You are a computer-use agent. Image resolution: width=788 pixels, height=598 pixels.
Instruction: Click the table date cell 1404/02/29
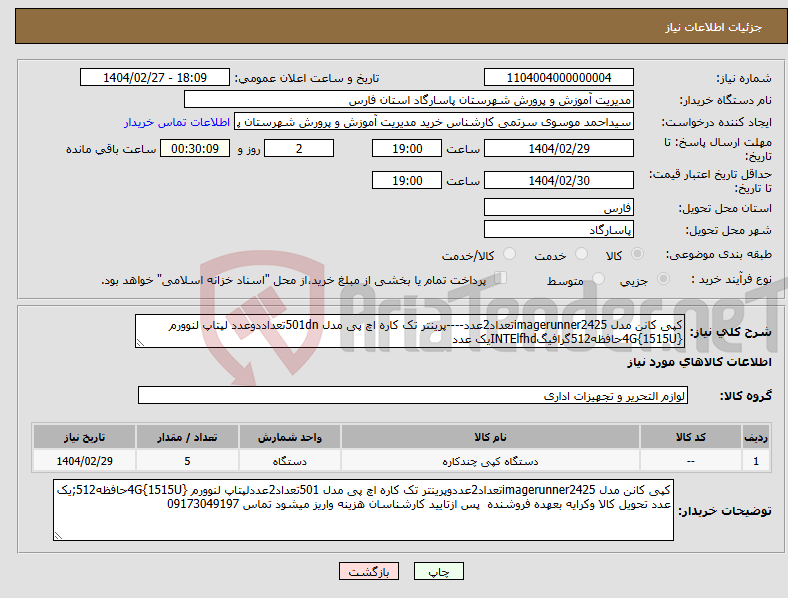[84, 461]
